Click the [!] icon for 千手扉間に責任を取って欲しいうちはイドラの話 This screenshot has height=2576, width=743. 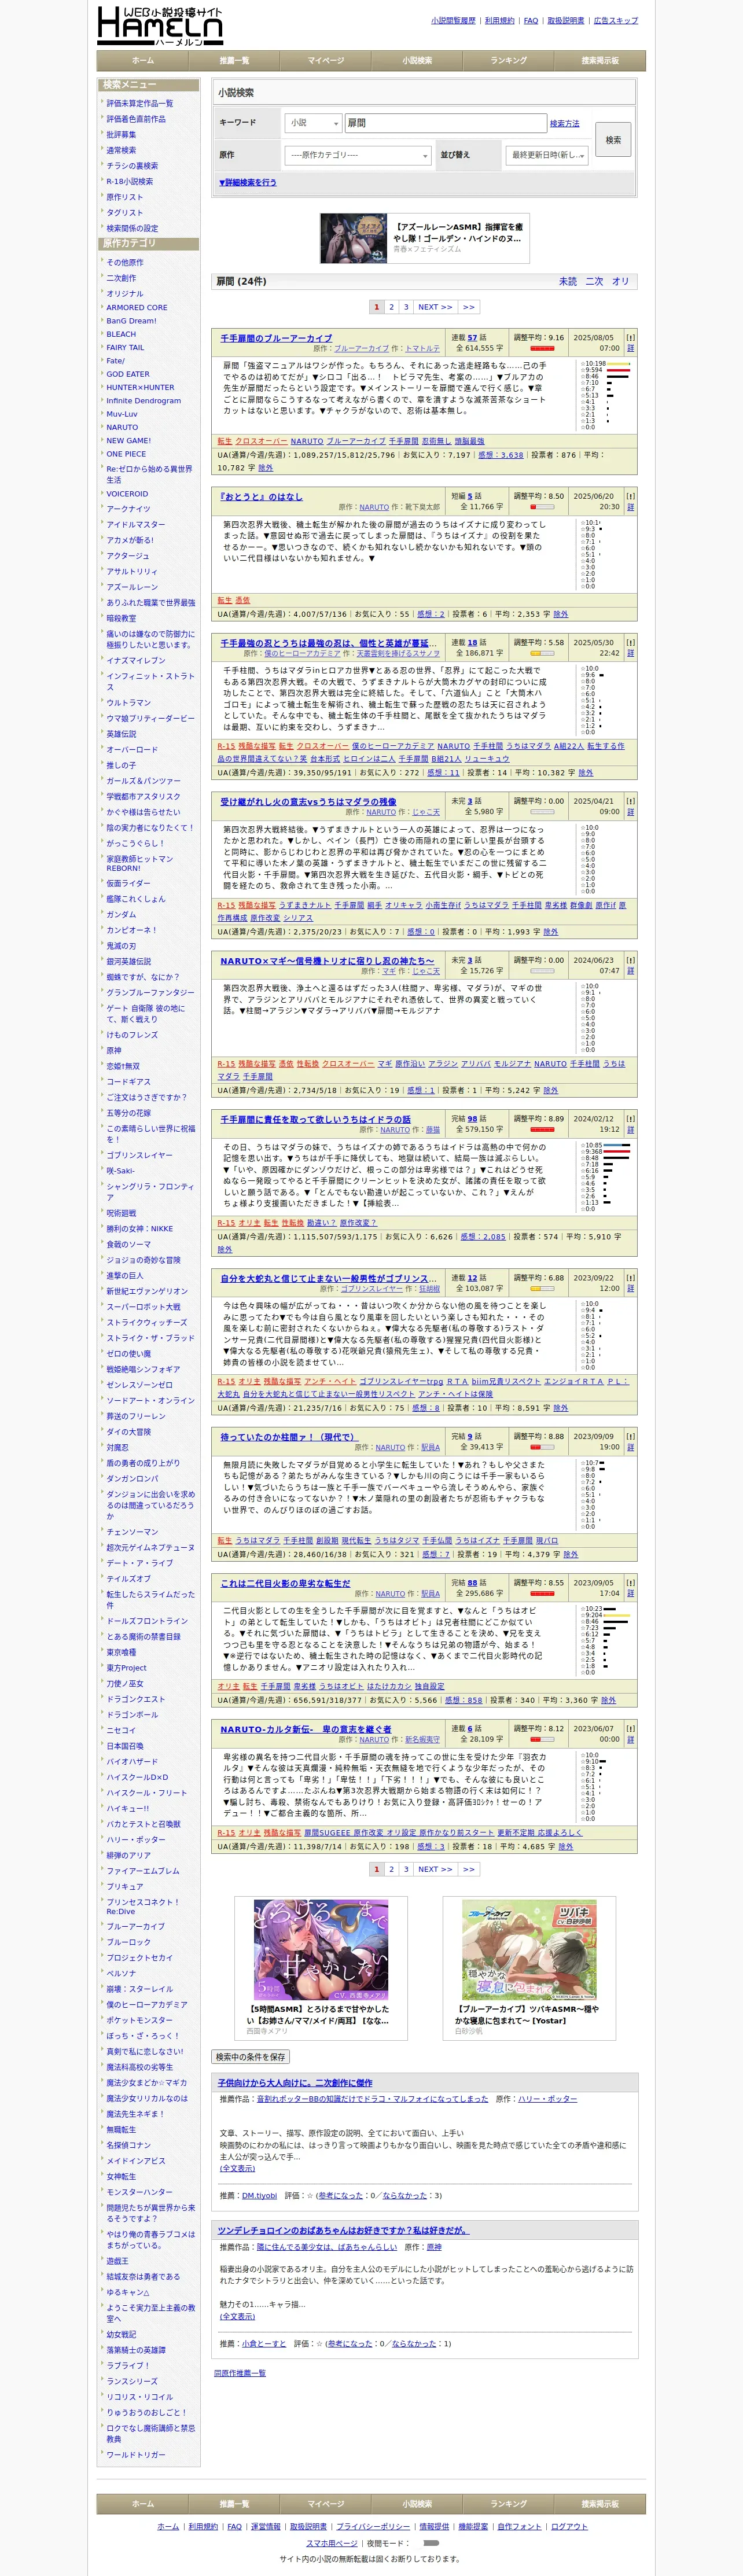[x=630, y=1119]
